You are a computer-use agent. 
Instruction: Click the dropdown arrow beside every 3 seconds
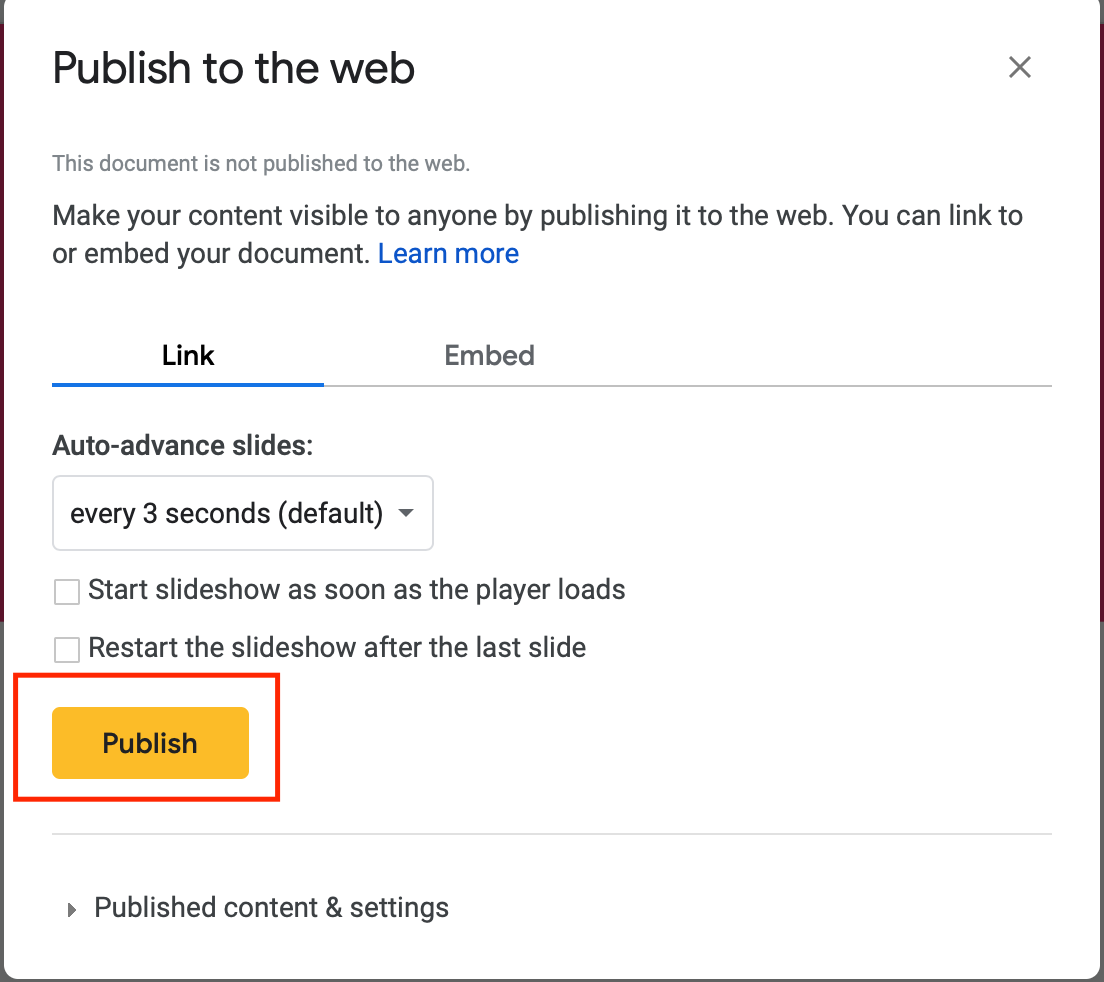(x=406, y=513)
